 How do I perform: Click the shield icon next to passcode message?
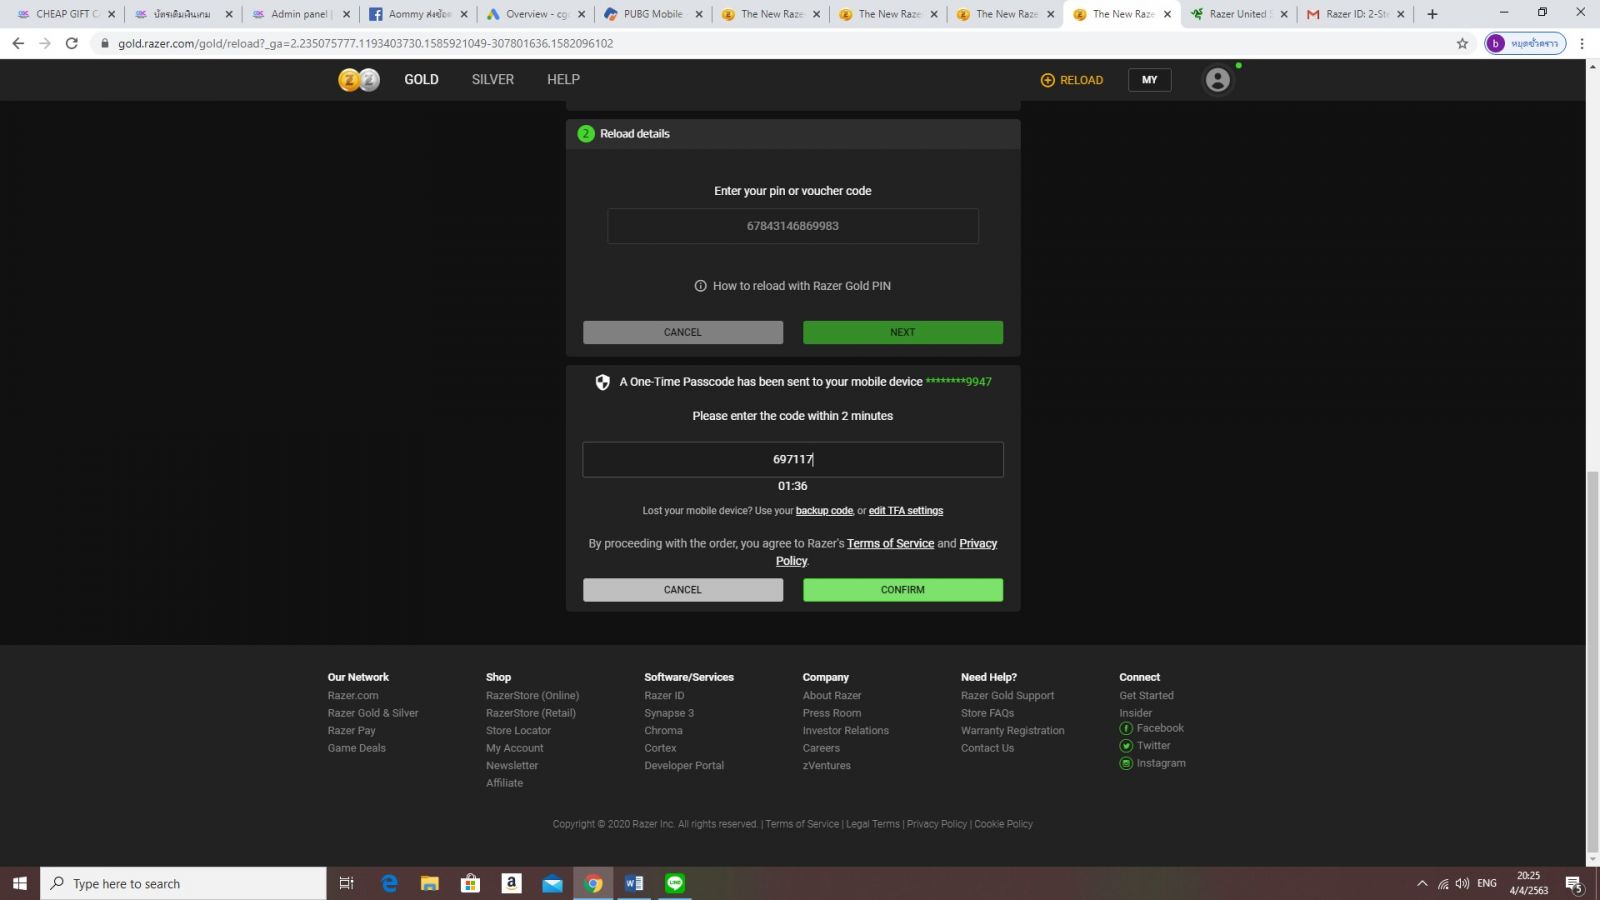[603, 382]
